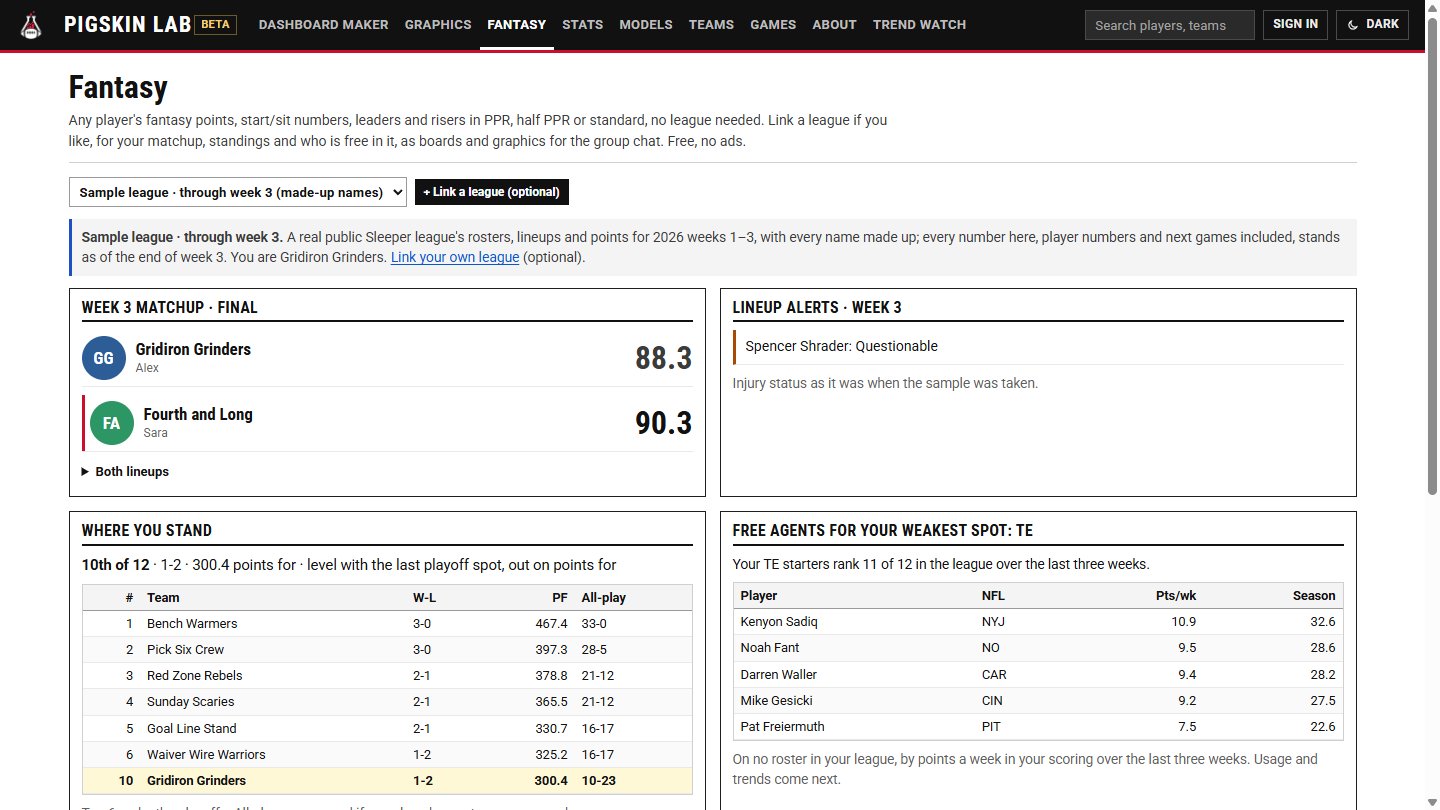1440x810 pixels.
Task: Click the PF column header in standings
Action: tap(560, 598)
